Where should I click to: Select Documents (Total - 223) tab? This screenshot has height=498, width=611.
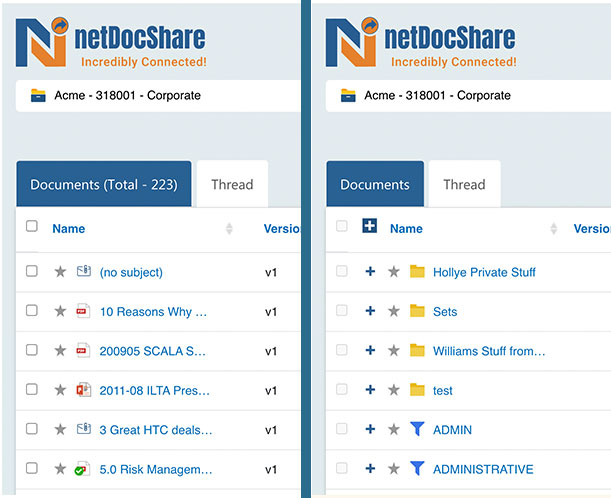104,184
